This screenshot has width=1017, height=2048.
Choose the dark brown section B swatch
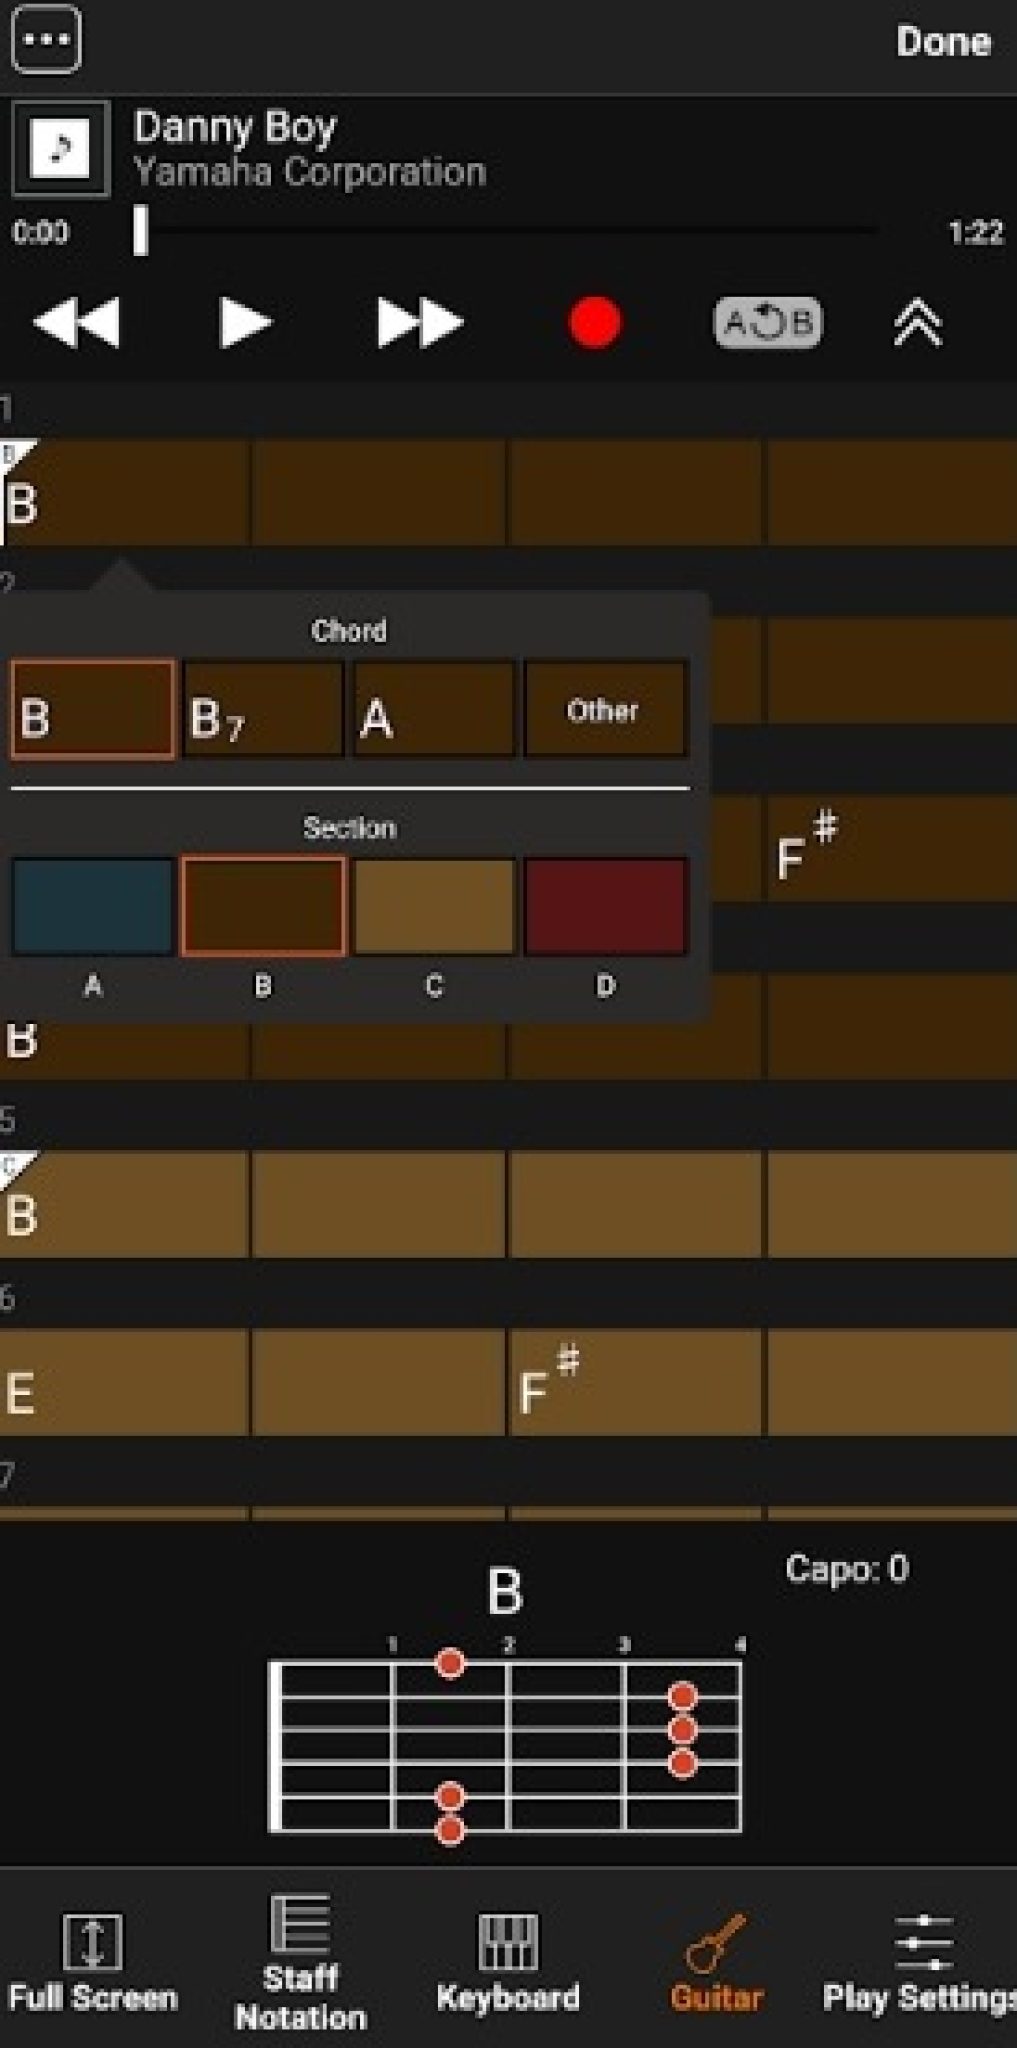(264, 906)
